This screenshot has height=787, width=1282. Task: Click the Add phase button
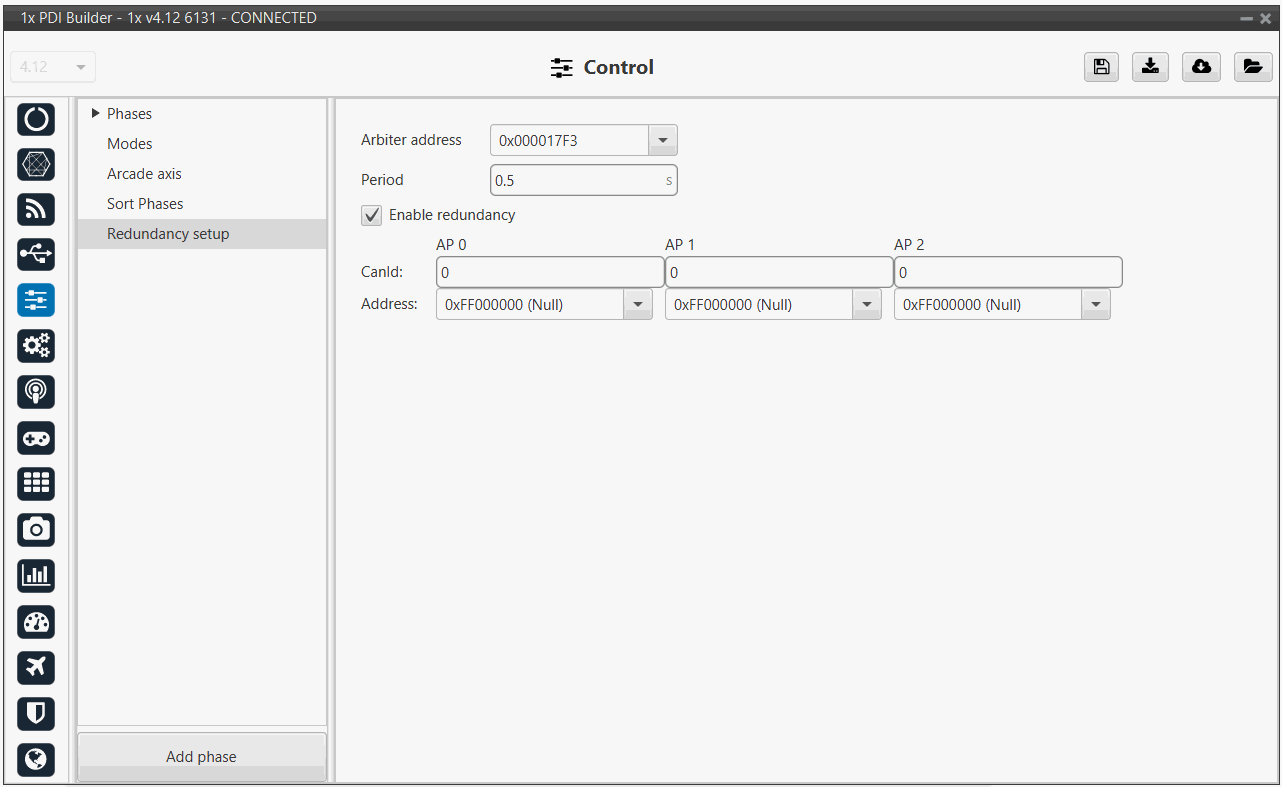click(201, 757)
